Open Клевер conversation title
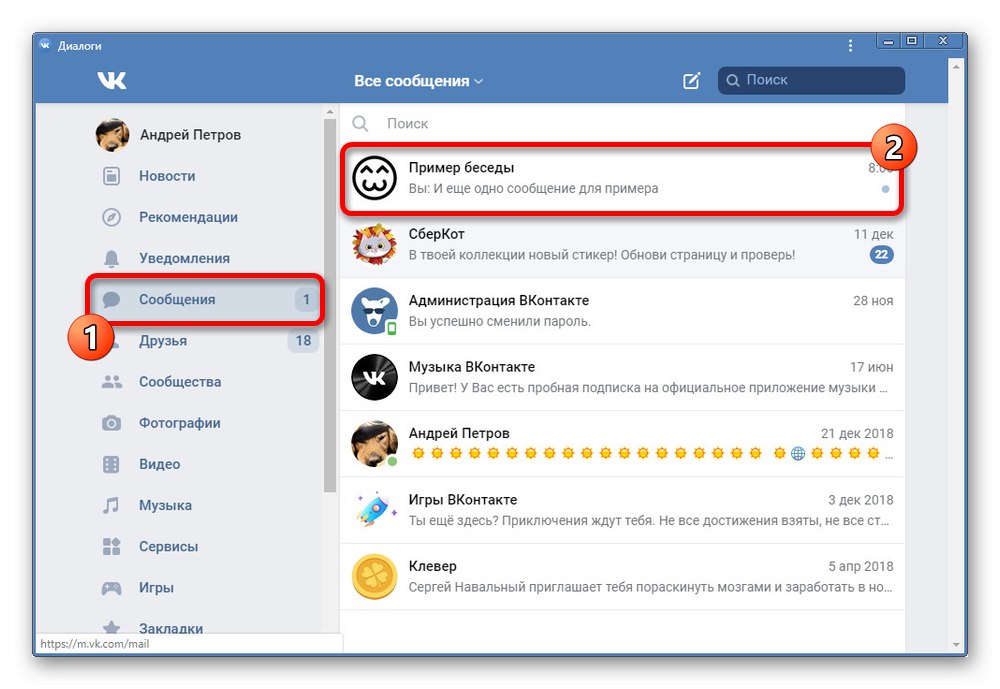1000x689 pixels. (432, 566)
